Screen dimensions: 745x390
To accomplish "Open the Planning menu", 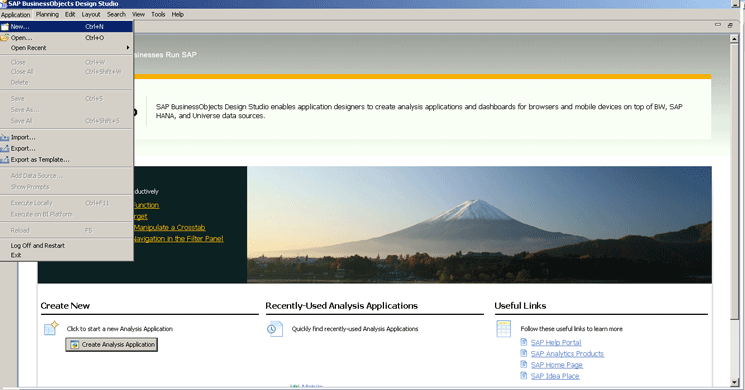I will 48,14.
